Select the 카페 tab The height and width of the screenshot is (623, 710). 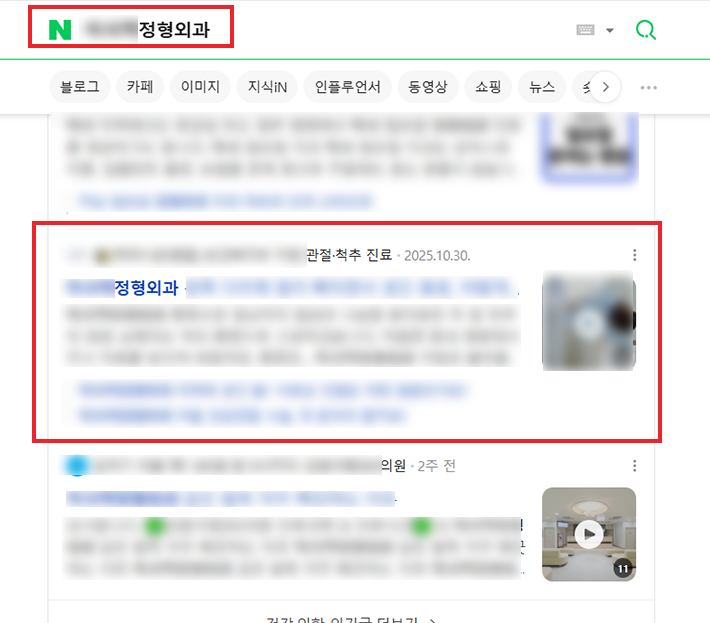point(140,86)
